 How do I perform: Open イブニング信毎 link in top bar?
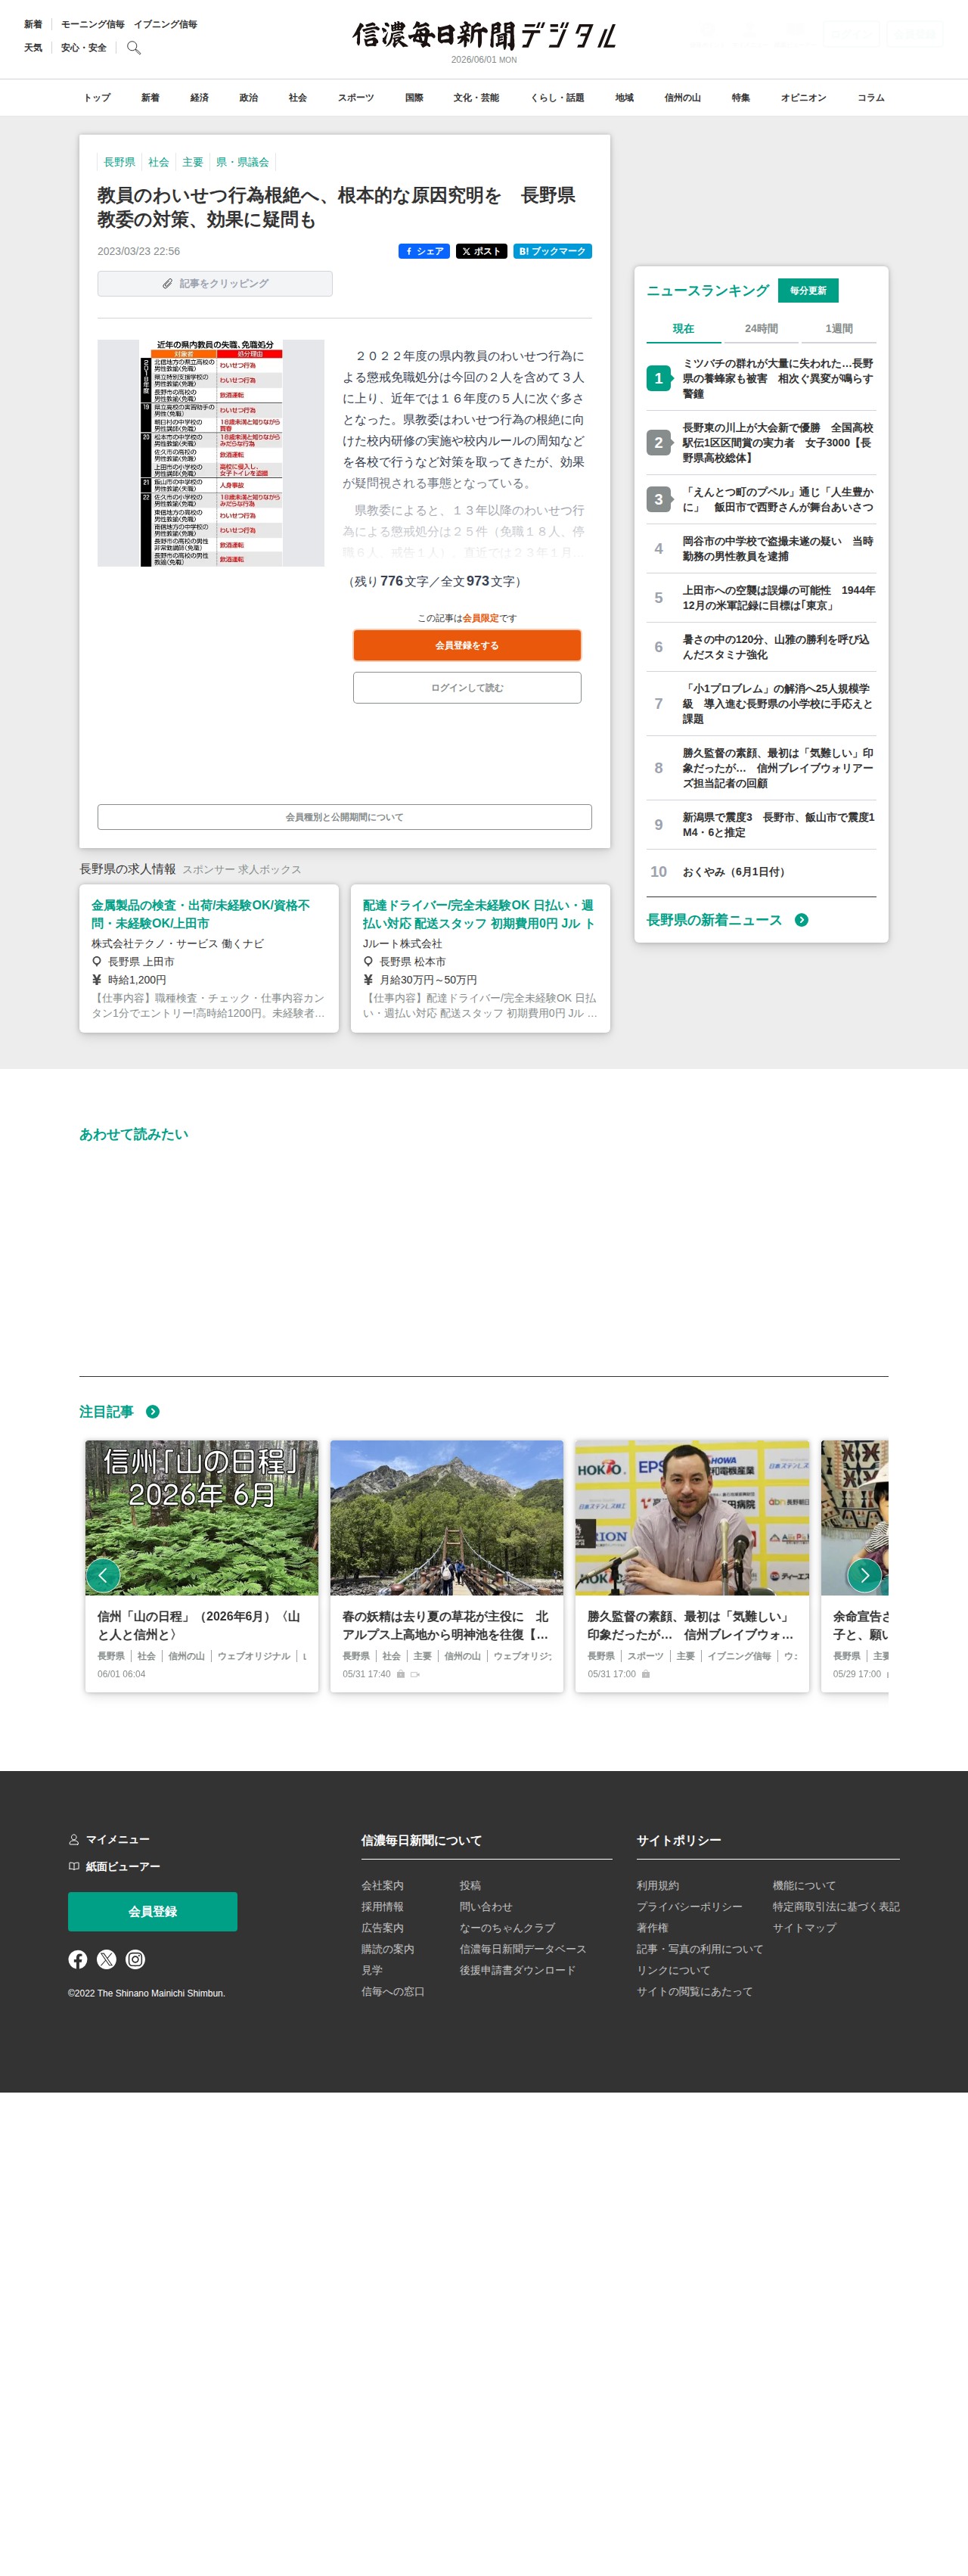point(165,24)
